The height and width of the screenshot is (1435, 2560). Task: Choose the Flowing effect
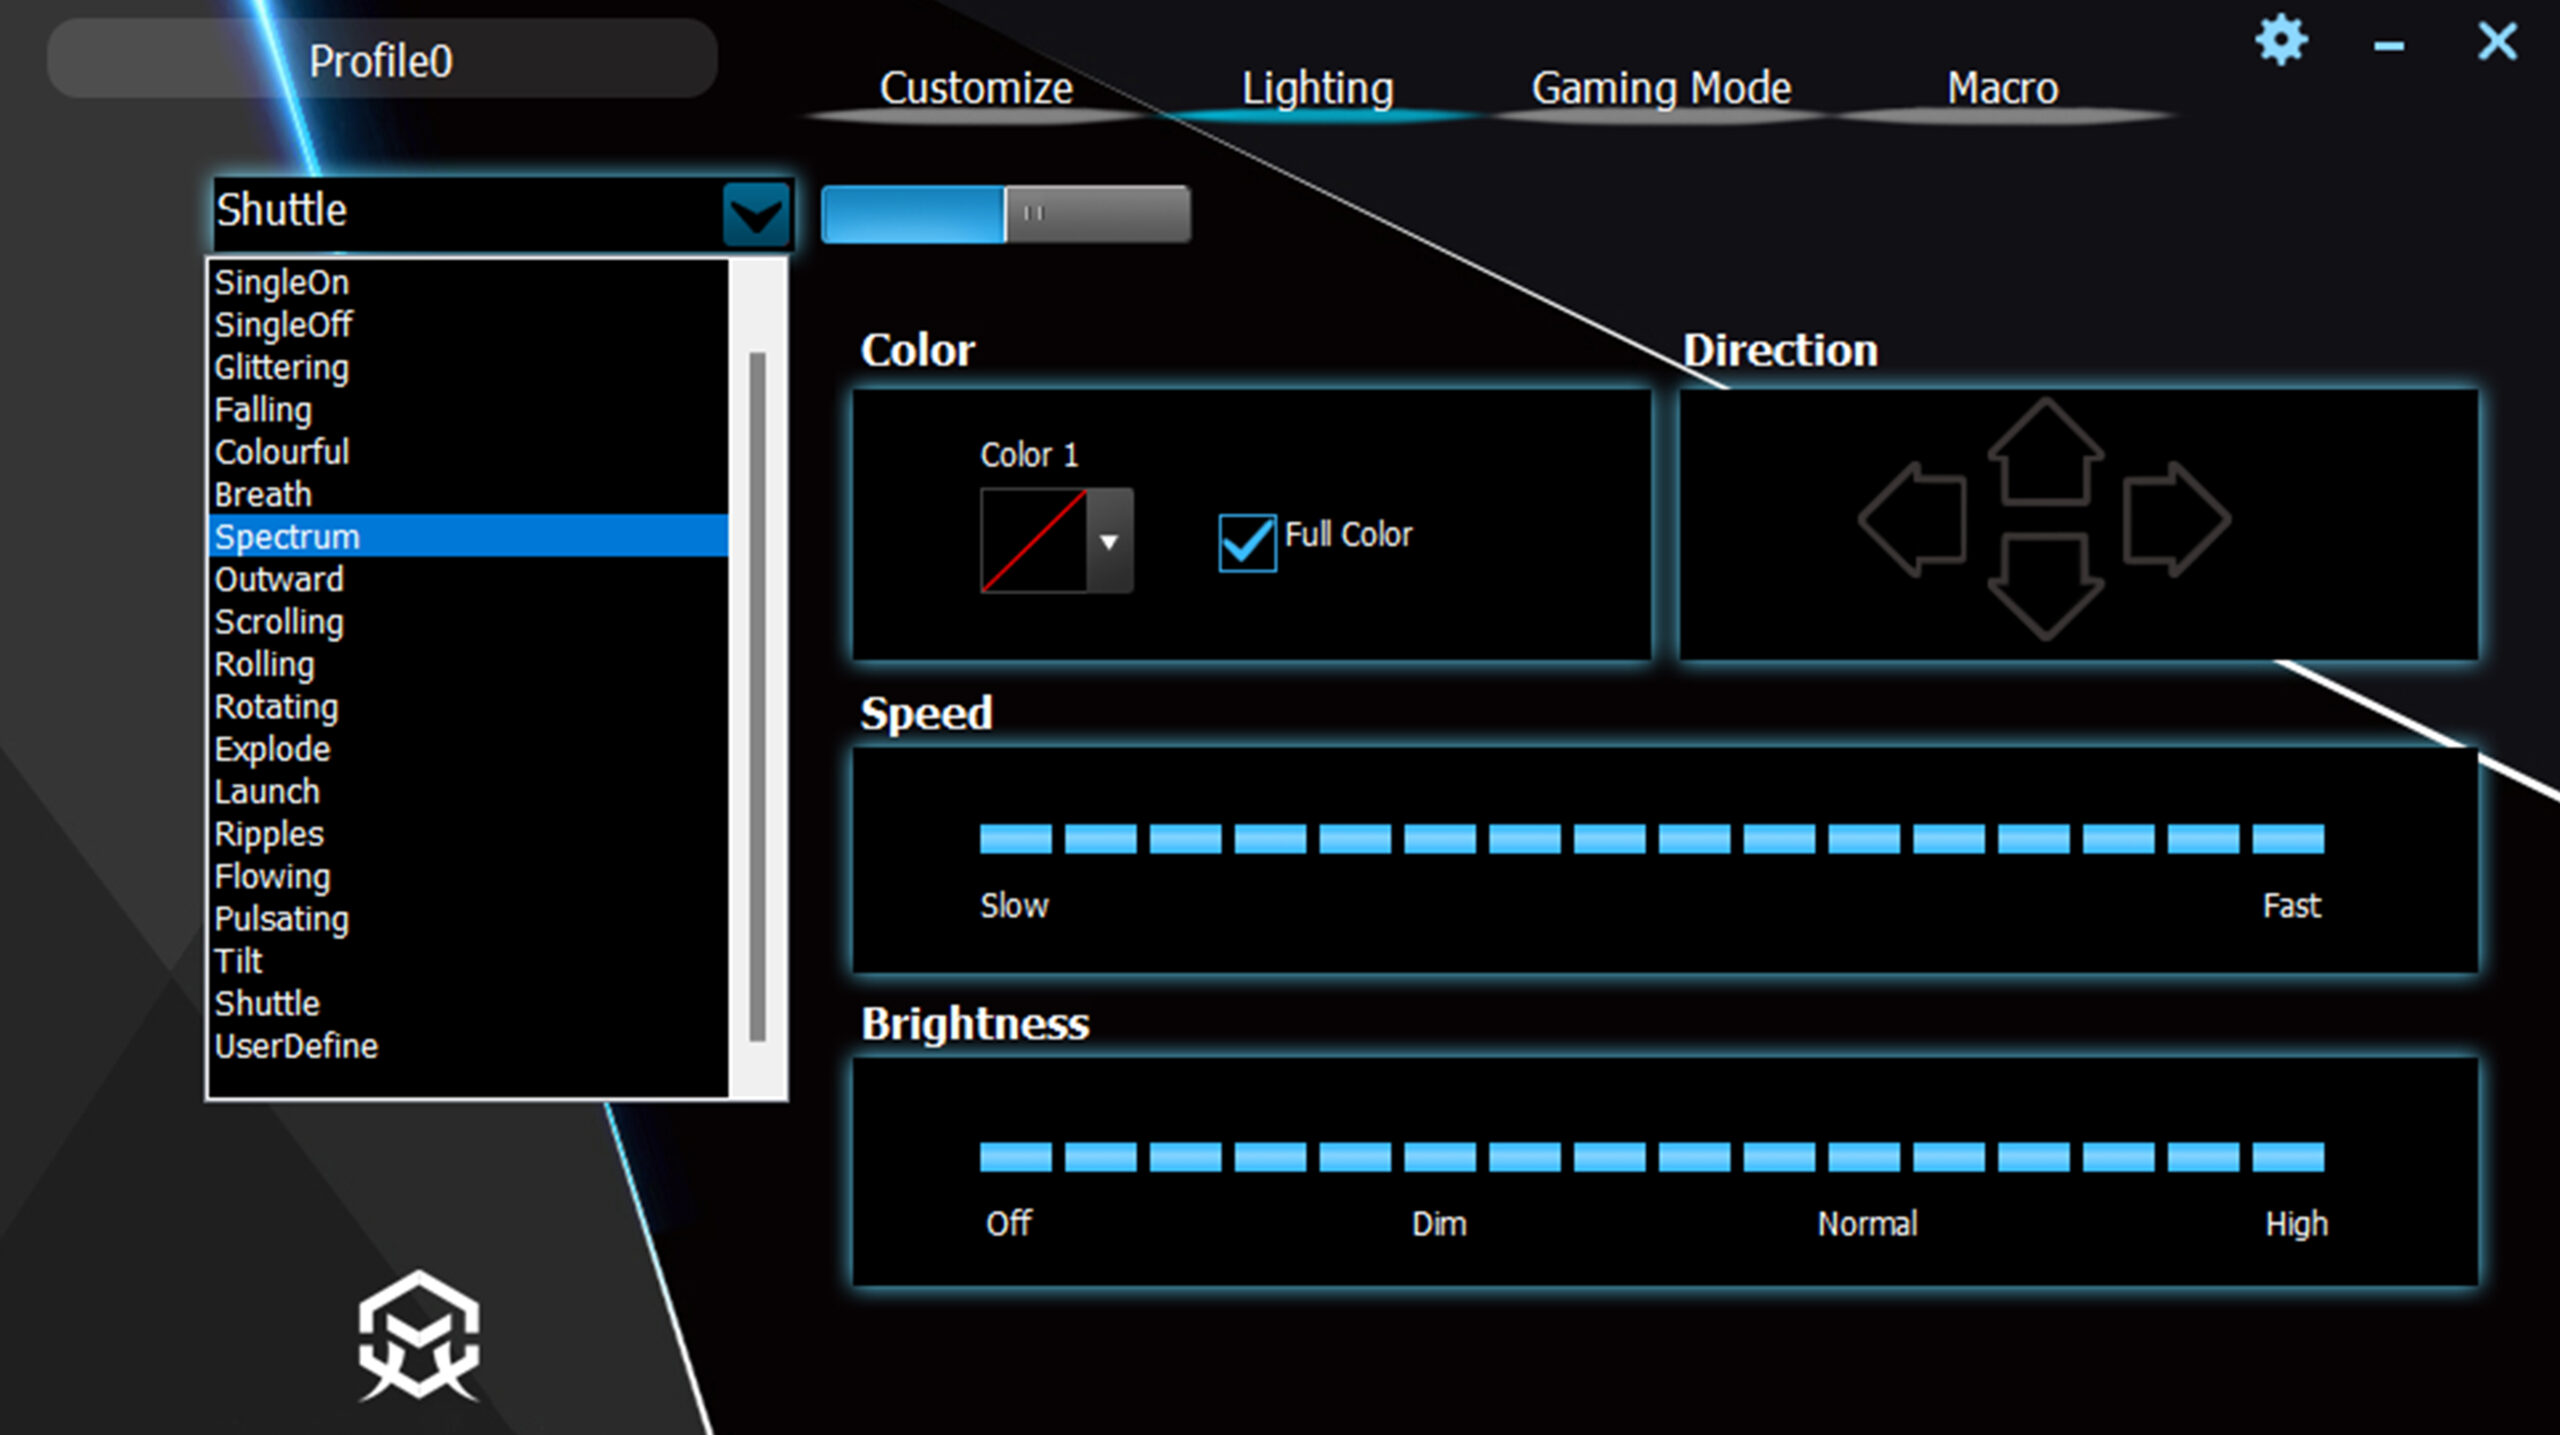coord(468,876)
